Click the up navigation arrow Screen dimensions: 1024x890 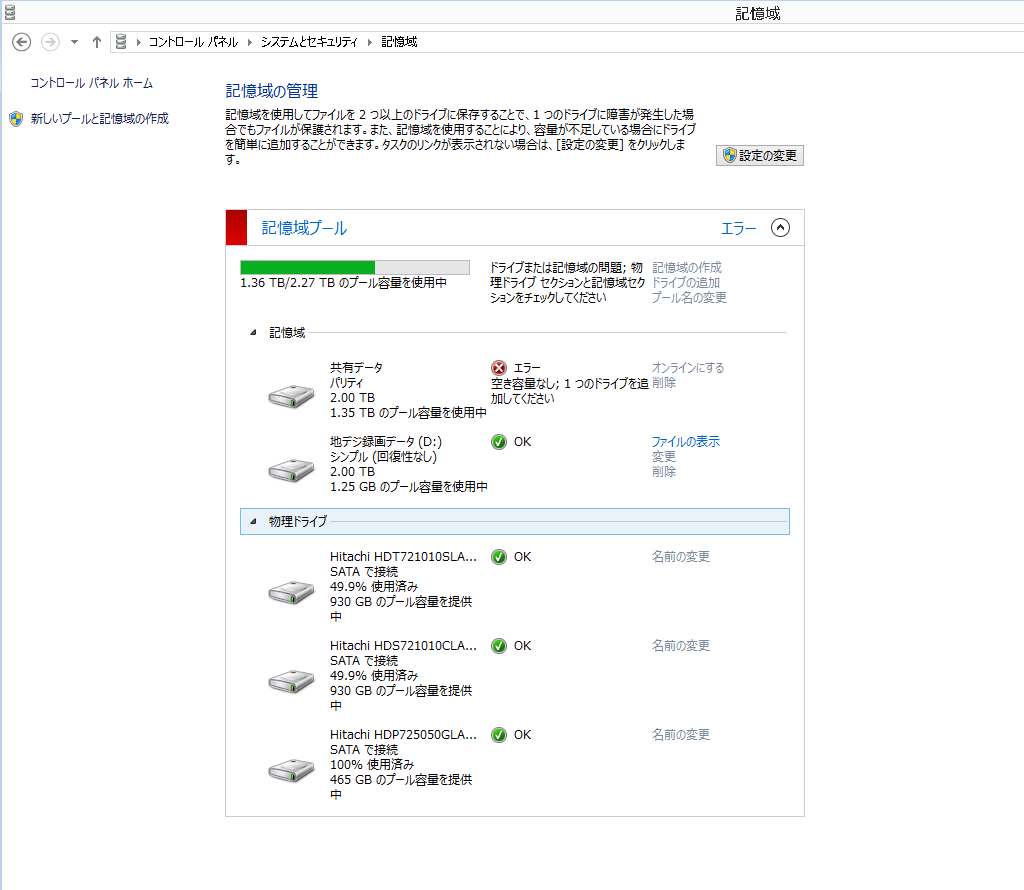[95, 42]
